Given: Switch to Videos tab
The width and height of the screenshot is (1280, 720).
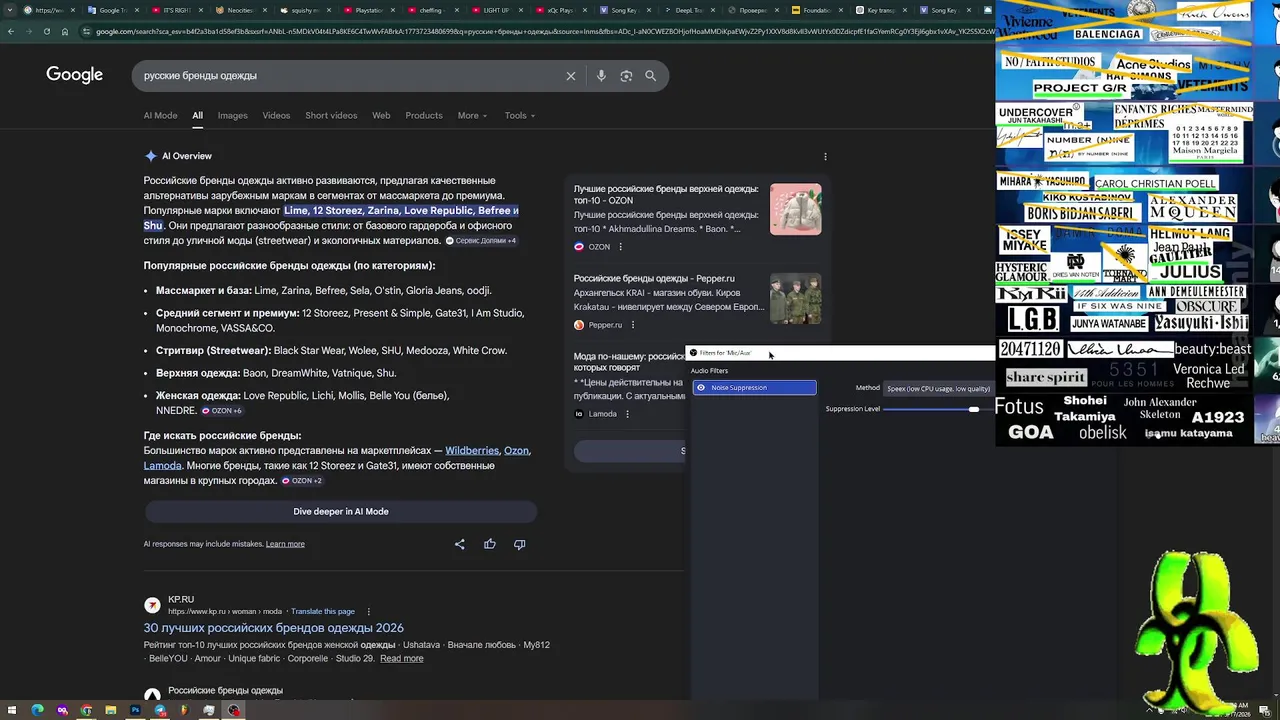Looking at the screenshot, I should [x=276, y=115].
